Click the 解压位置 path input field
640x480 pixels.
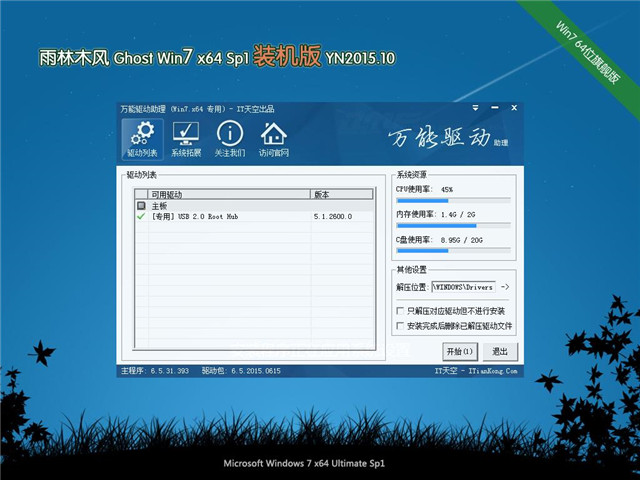pyautogui.click(x=464, y=287)
